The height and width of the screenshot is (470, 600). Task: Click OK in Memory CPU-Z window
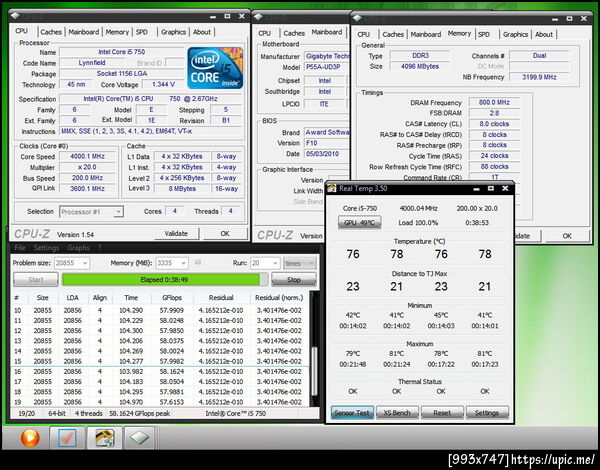click(x=567, y=236)
